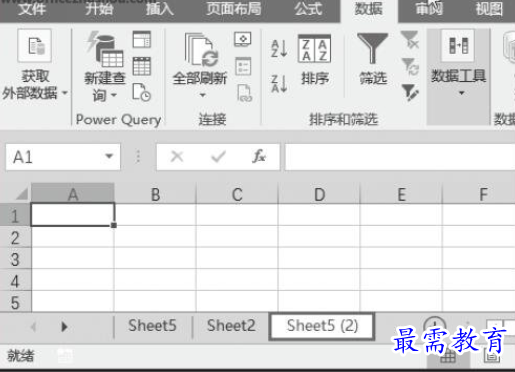Screen dimensions: 515x372
Task: Click the 新建查询 database icon
Action: (x=105, y=50)
